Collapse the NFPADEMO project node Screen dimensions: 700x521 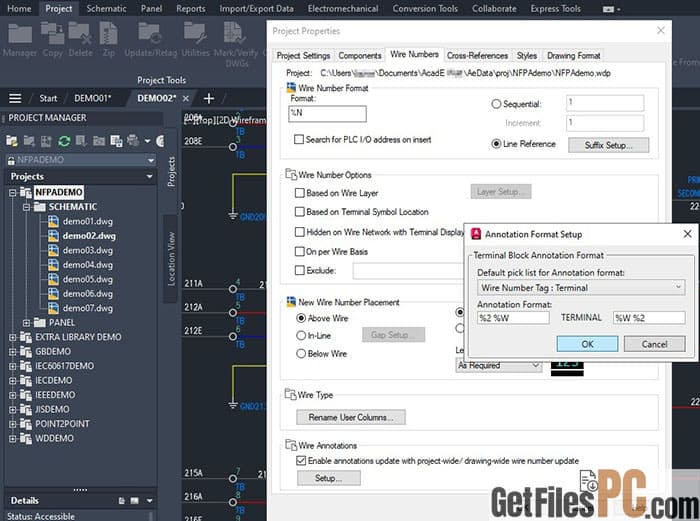click(x=12, y=192)
